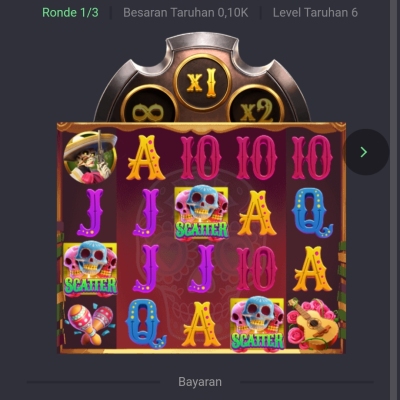
Task: Click the guitar with roses symbol
Action: pyautogui.click(x=313, y=324)
